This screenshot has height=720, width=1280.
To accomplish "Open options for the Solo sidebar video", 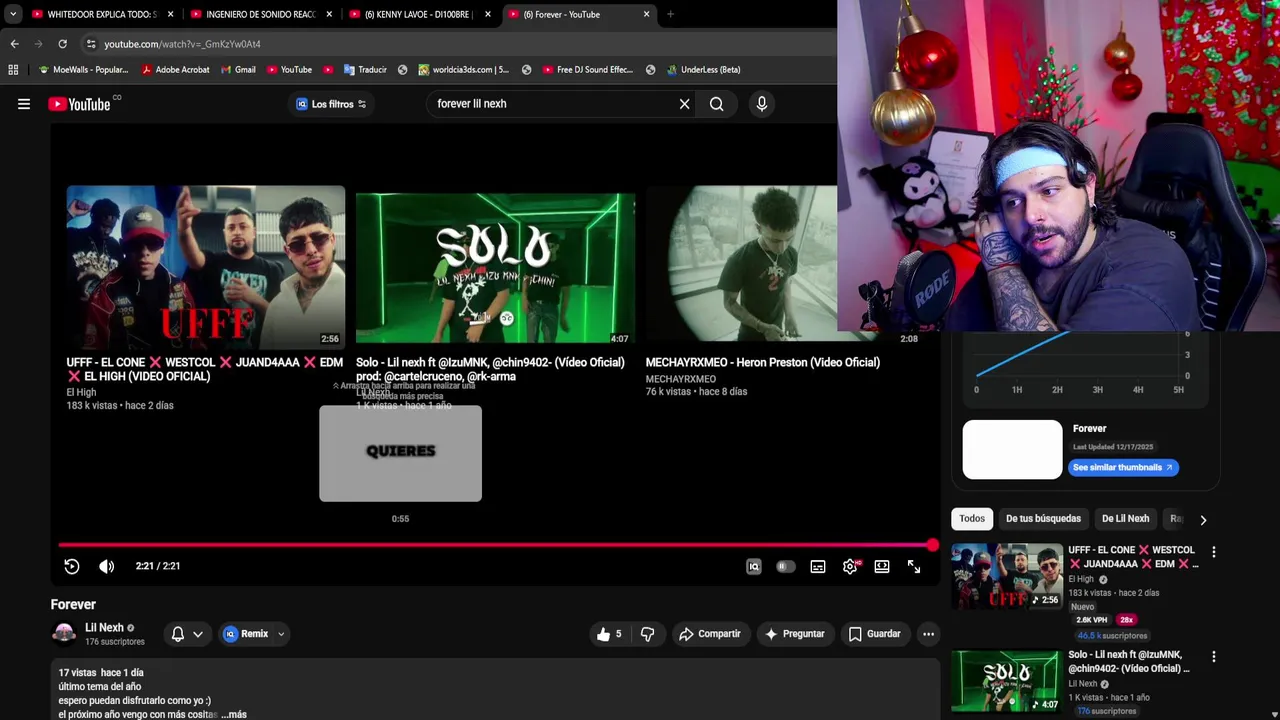I will coord(1214,657).
